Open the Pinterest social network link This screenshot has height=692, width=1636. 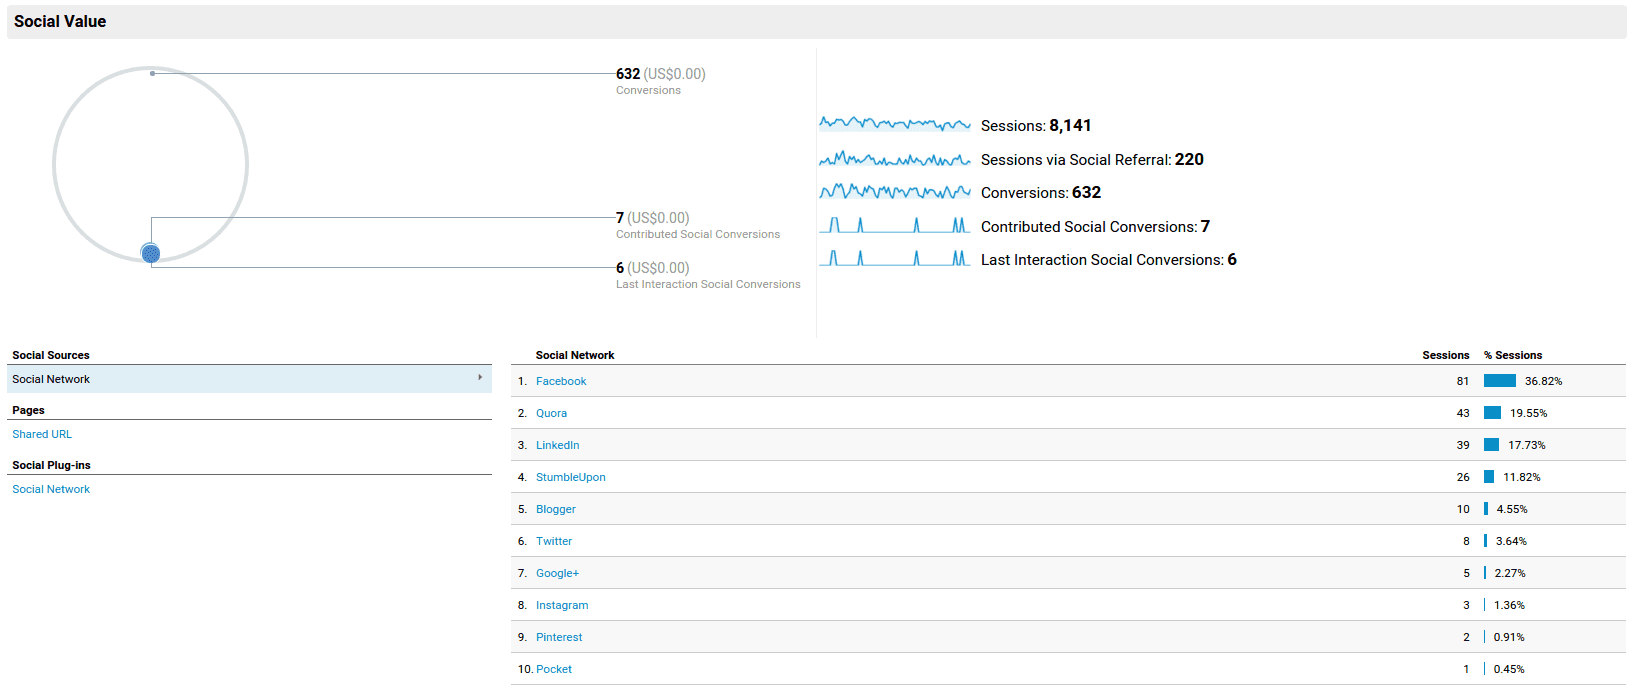pos(559,637)
